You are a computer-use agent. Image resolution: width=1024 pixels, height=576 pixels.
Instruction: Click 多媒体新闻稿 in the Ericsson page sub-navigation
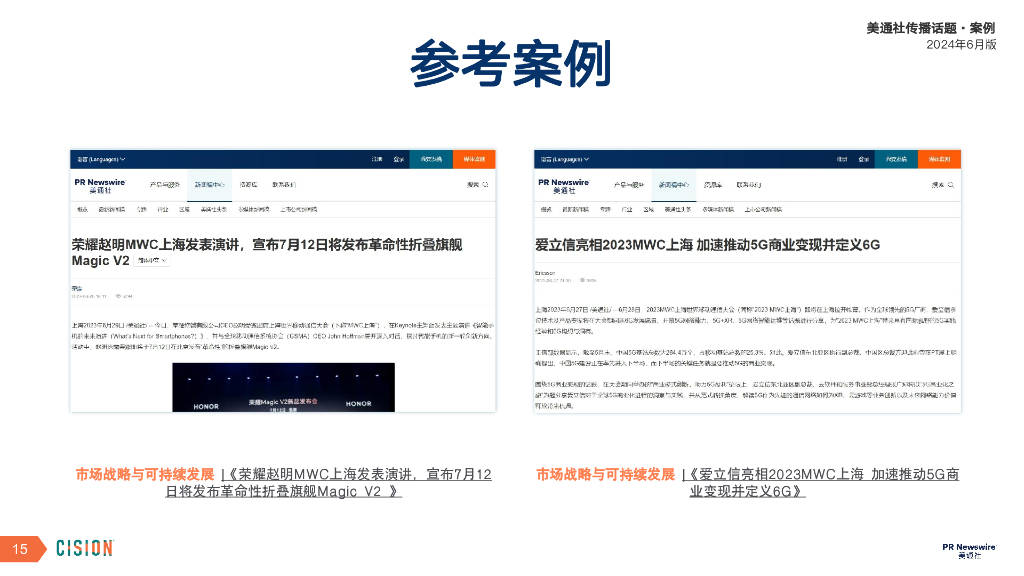(718, 210)
